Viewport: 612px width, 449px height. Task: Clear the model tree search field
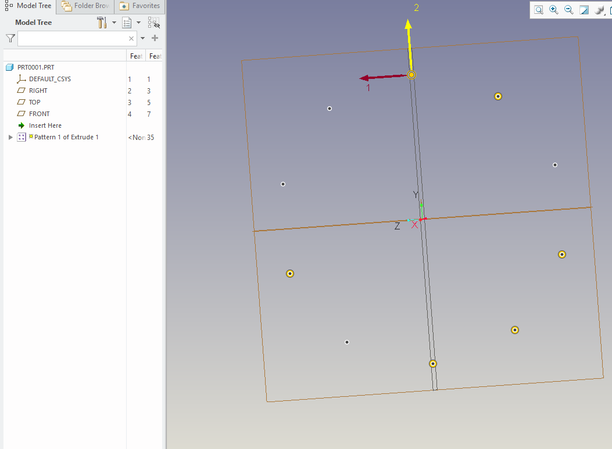pos(131,38)
